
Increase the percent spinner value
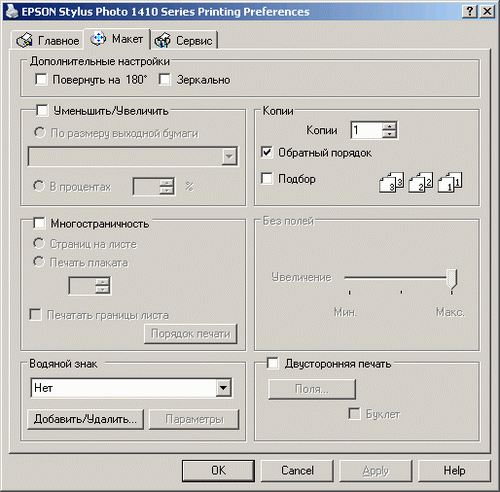167,183
